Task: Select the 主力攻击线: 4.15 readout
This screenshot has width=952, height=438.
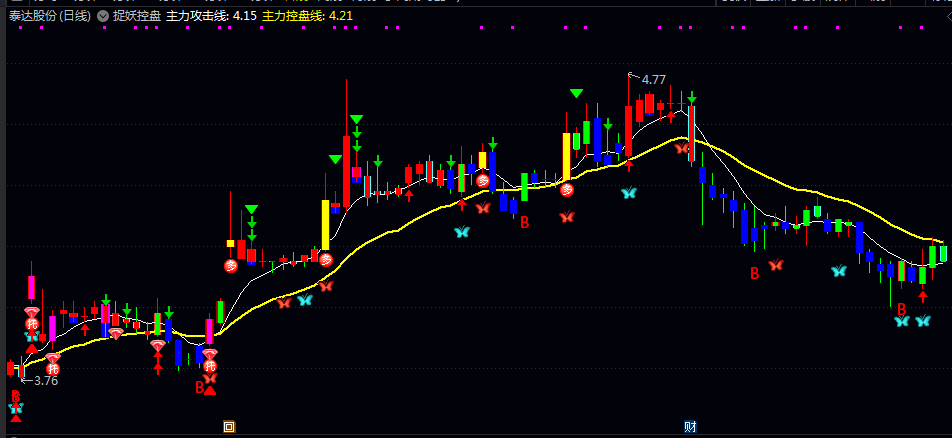Action: pos(211,16)
